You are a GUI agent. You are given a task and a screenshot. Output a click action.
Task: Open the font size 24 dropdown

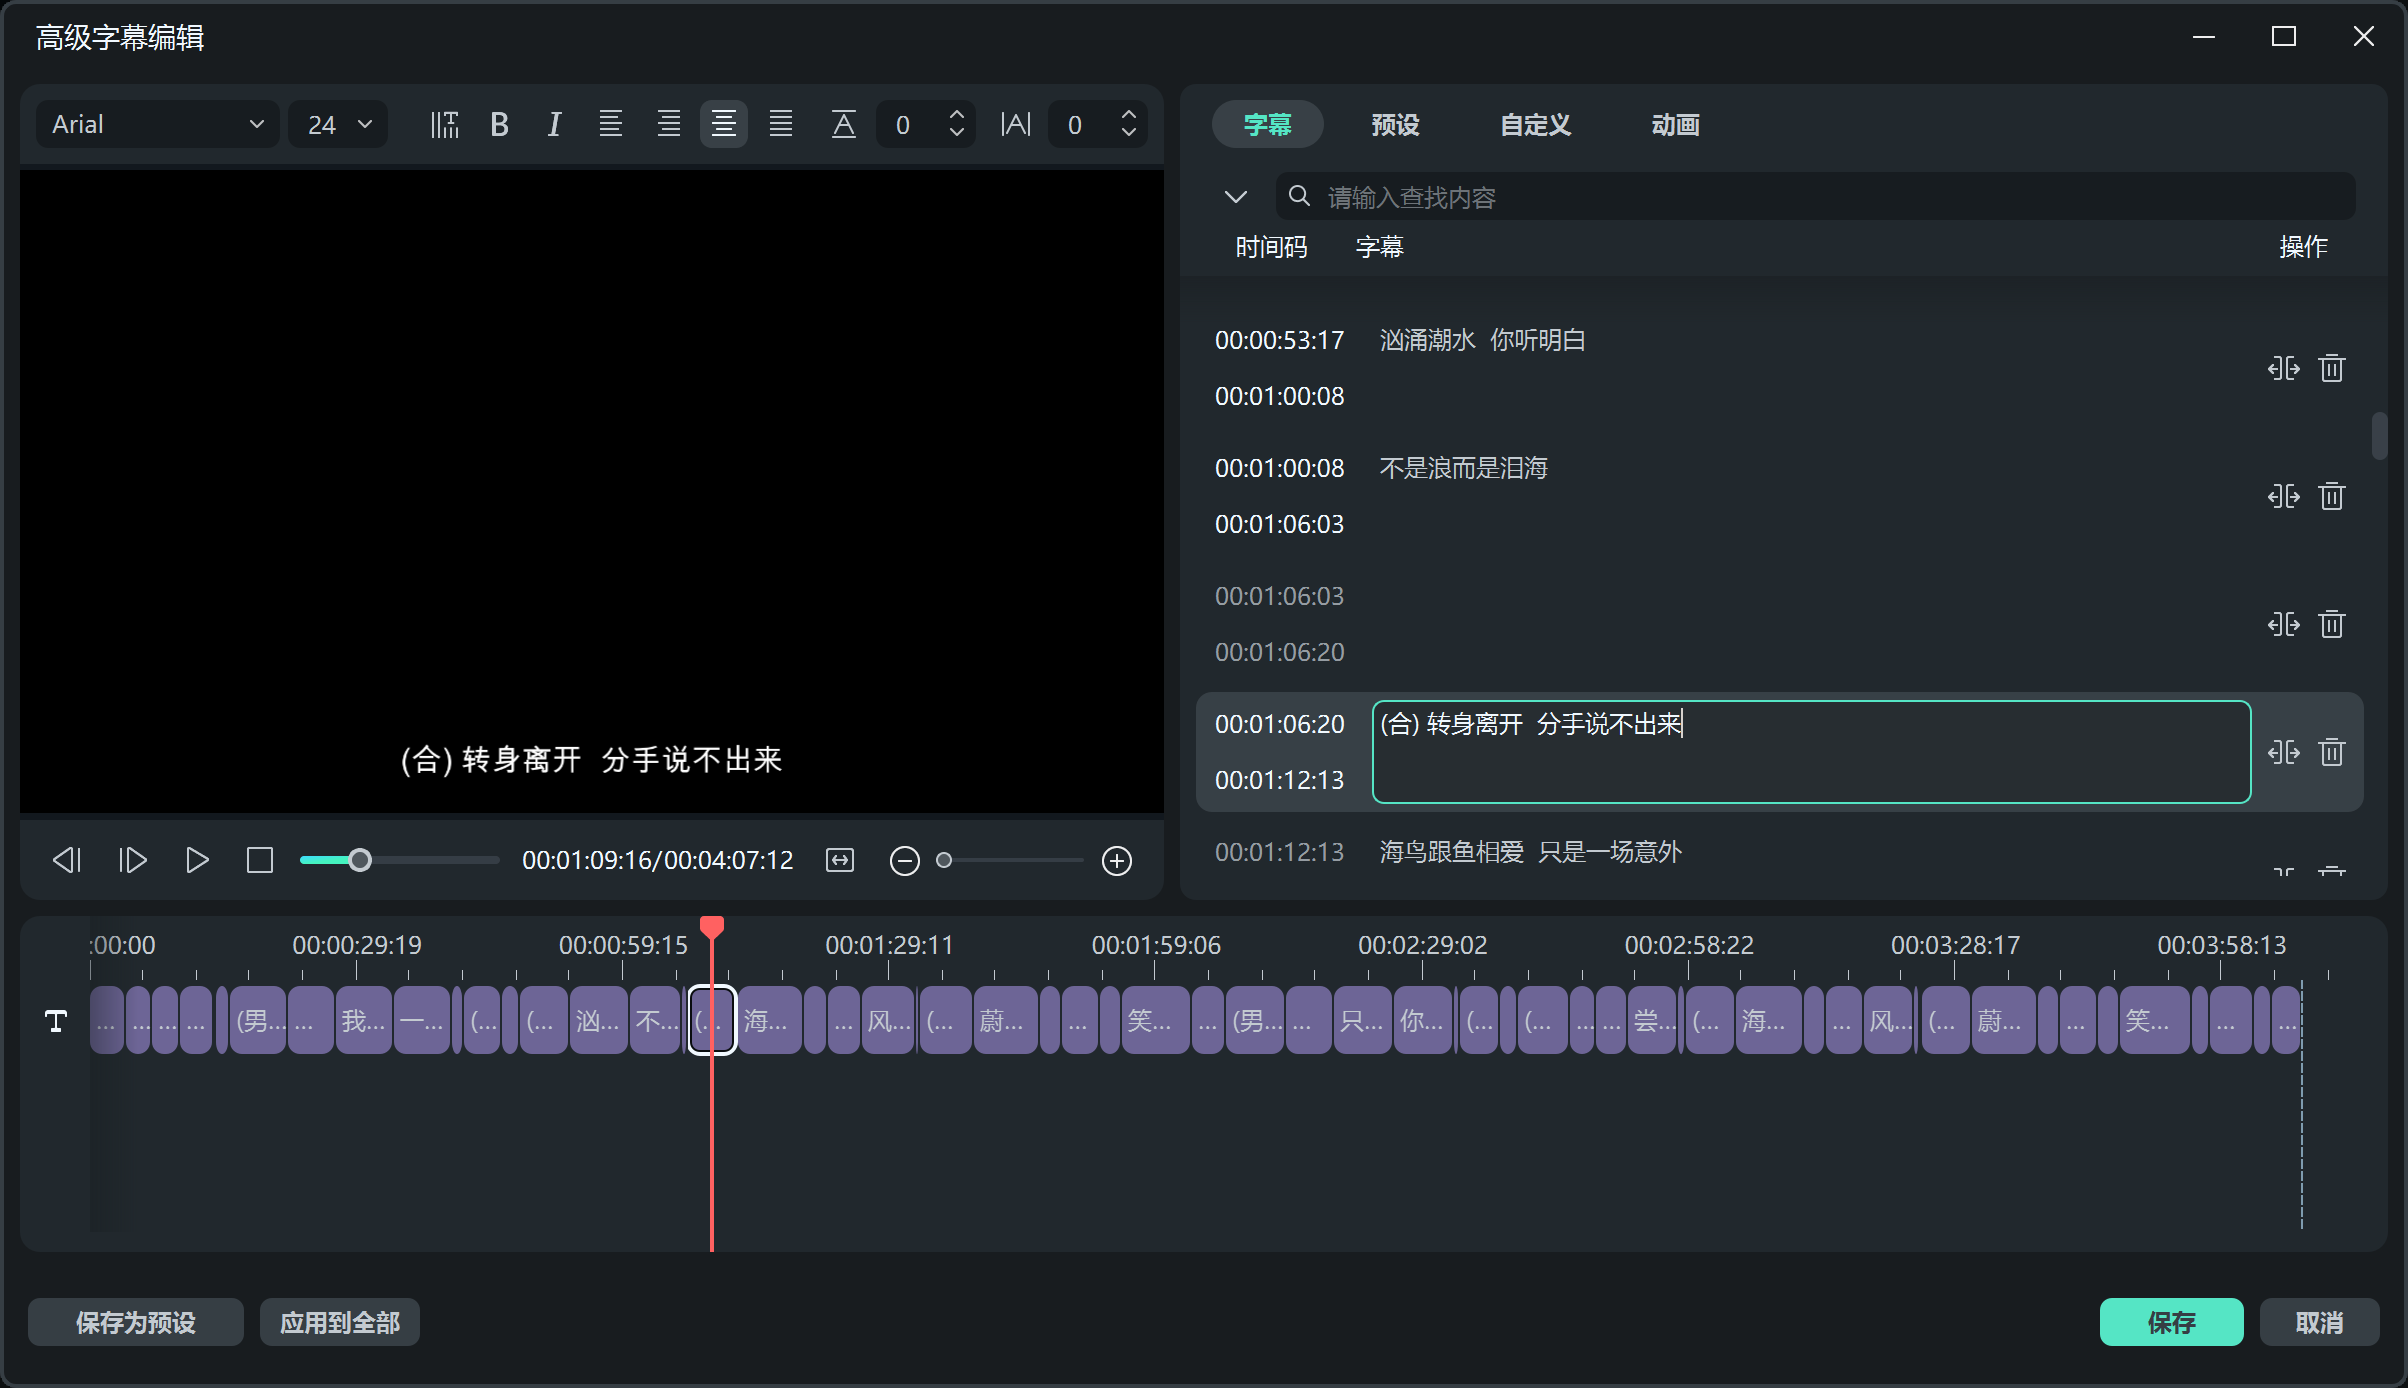click(x=337, y=124)
